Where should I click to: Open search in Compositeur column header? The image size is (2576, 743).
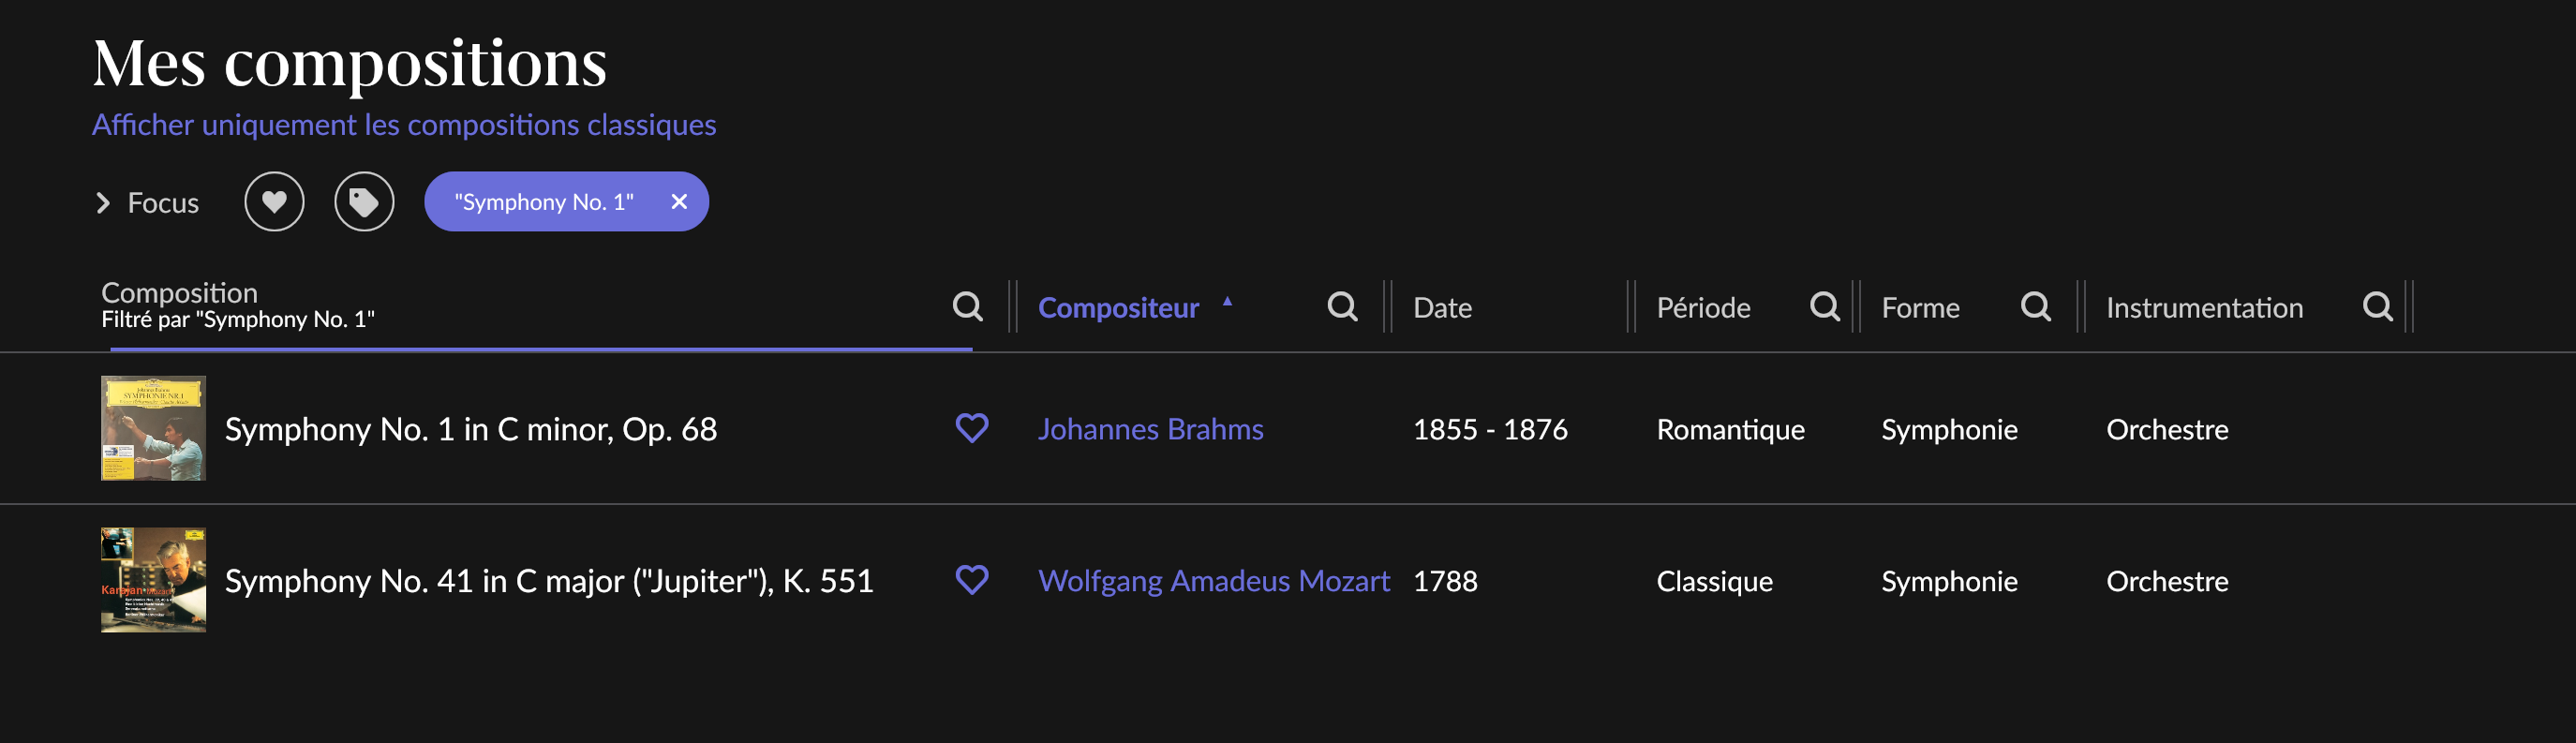click(1342, 306)
